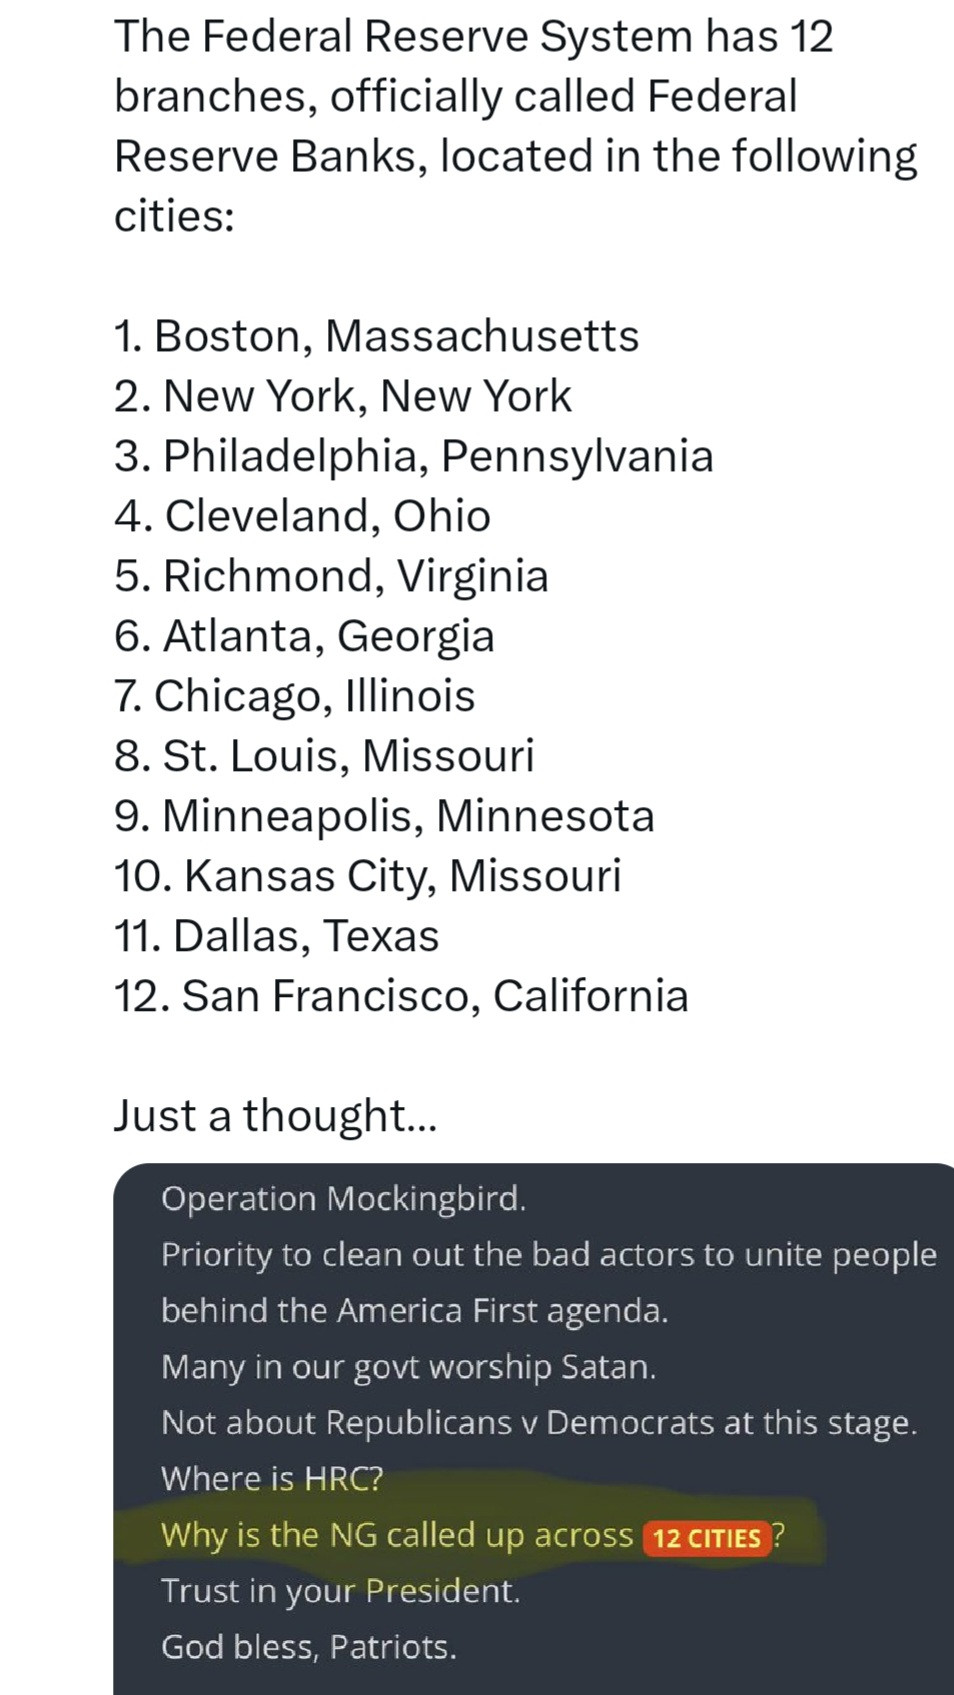Tap the "Boston, Massachusetts" list entry
This screenshot has height=1695, width=954.
(376, 336)
